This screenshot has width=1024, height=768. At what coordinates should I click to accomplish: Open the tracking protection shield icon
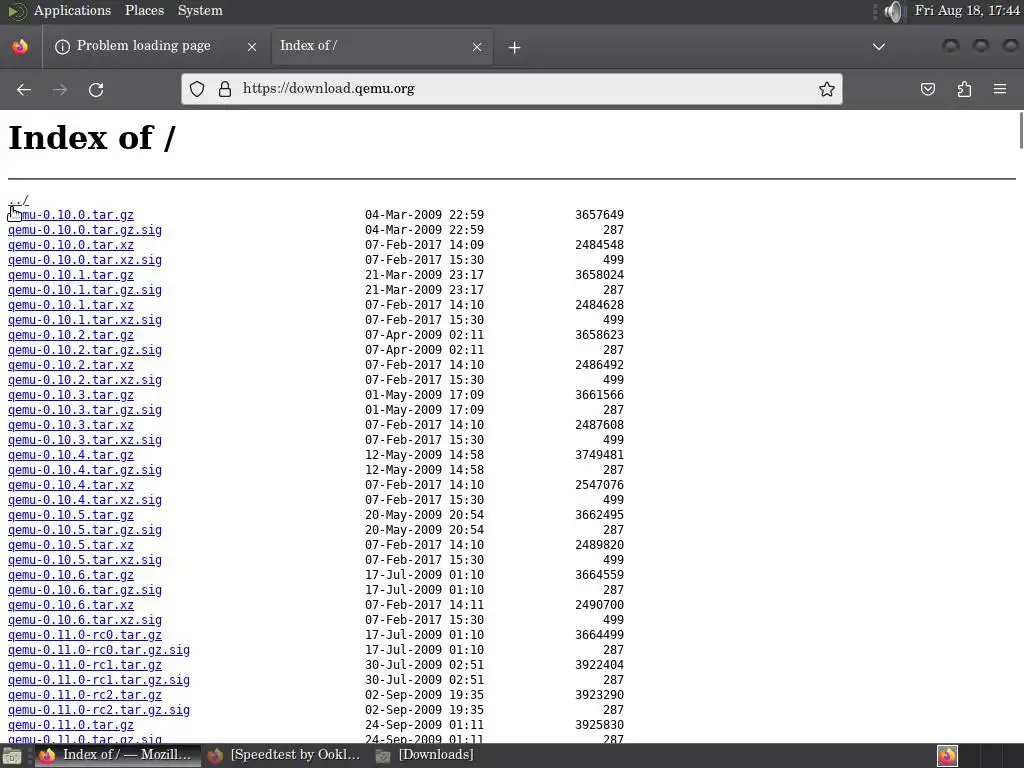tap(197, 89)
